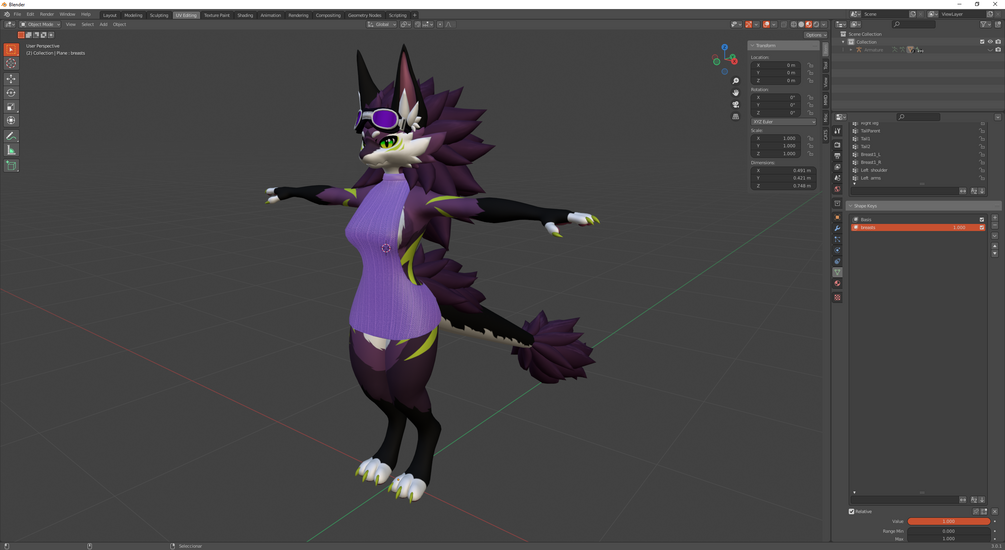Open the Particles properties tab
The width and height of the screenshot is (1005, 550).
(x=837, y=239)
